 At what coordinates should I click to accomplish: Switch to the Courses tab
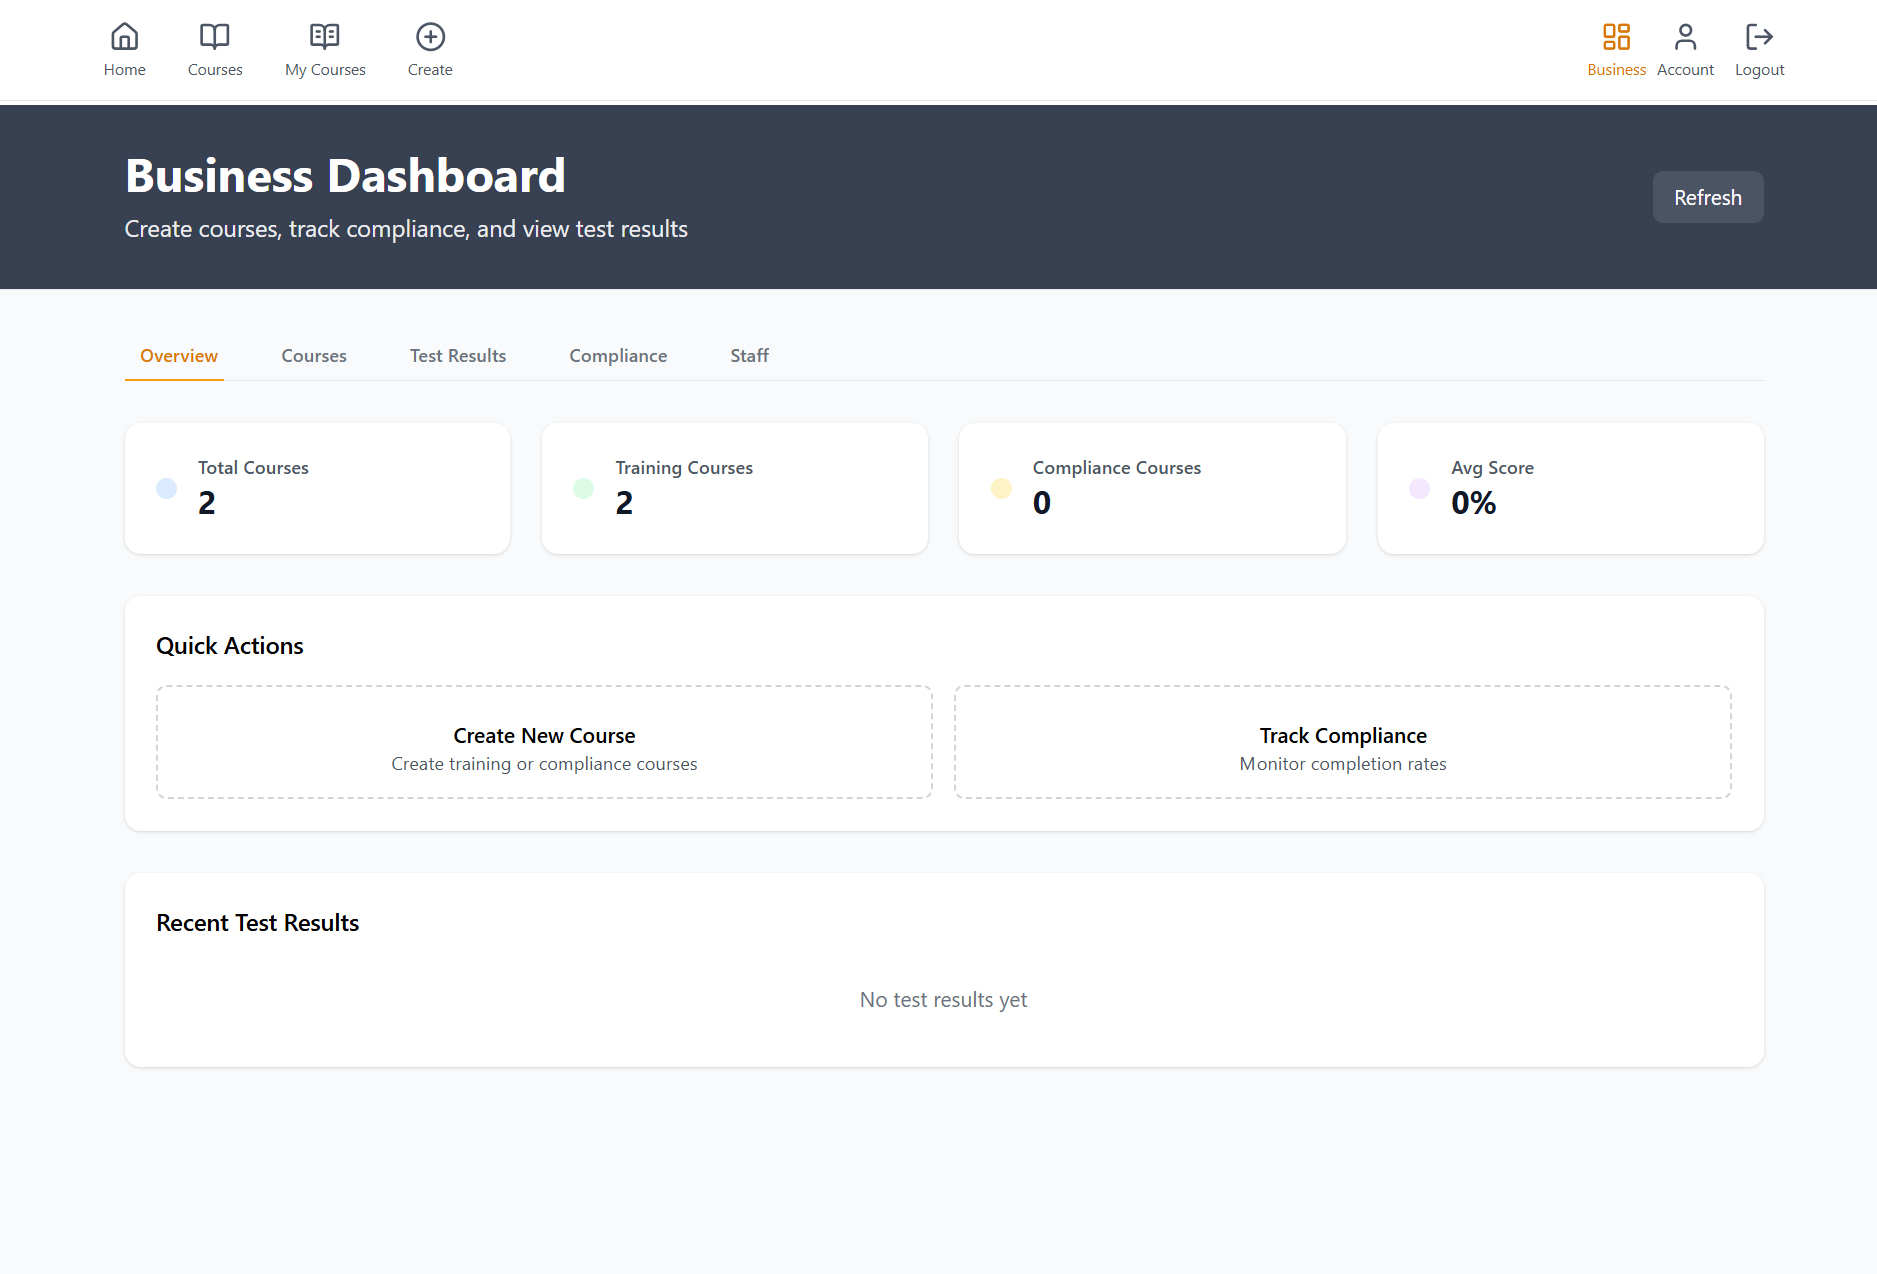[313, 356]
